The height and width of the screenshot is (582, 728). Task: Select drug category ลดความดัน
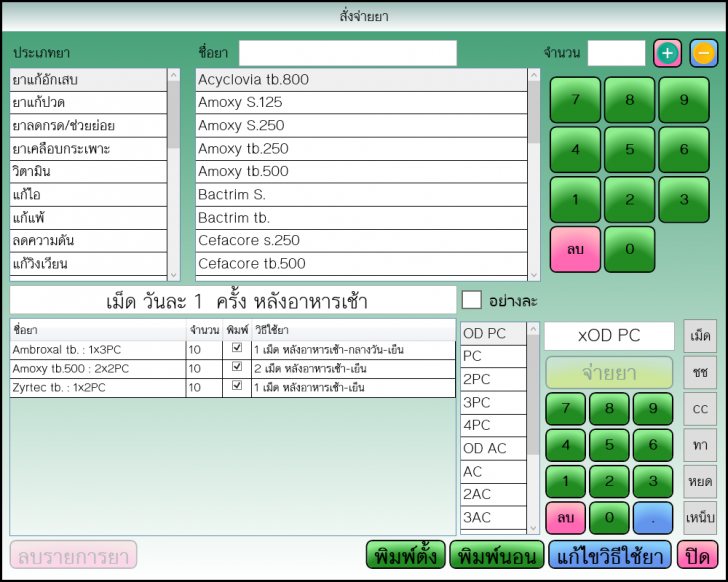[88, 241]
